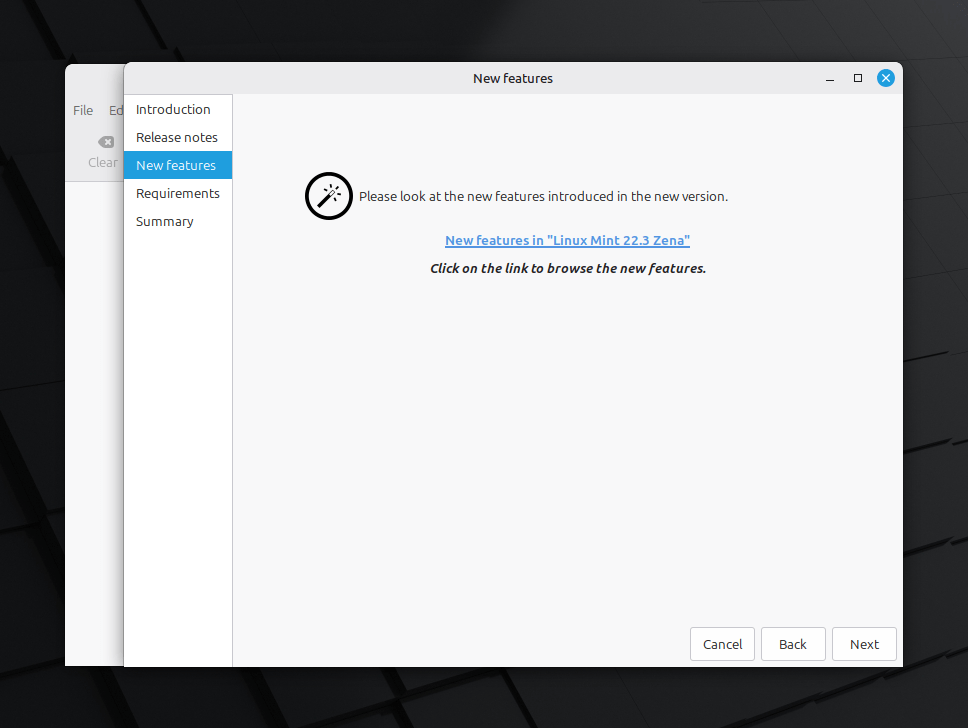Viewport: 968px width, 728px height.
Task: Click the "Please look at the new features" text
Action: click(x=543, y=196)
